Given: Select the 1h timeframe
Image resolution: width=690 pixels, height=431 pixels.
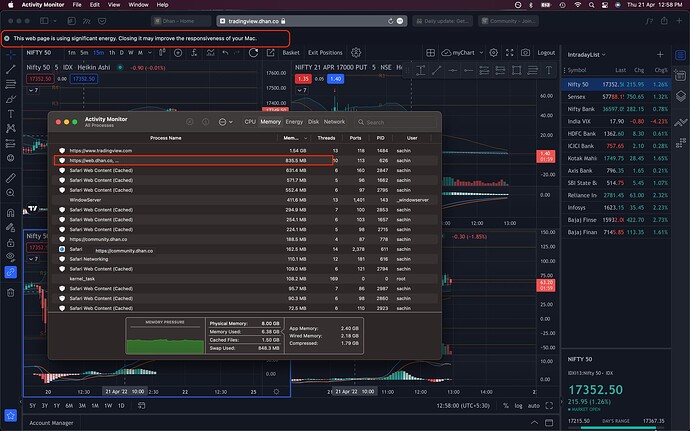Looking at the screenshot, I should 112,53.
